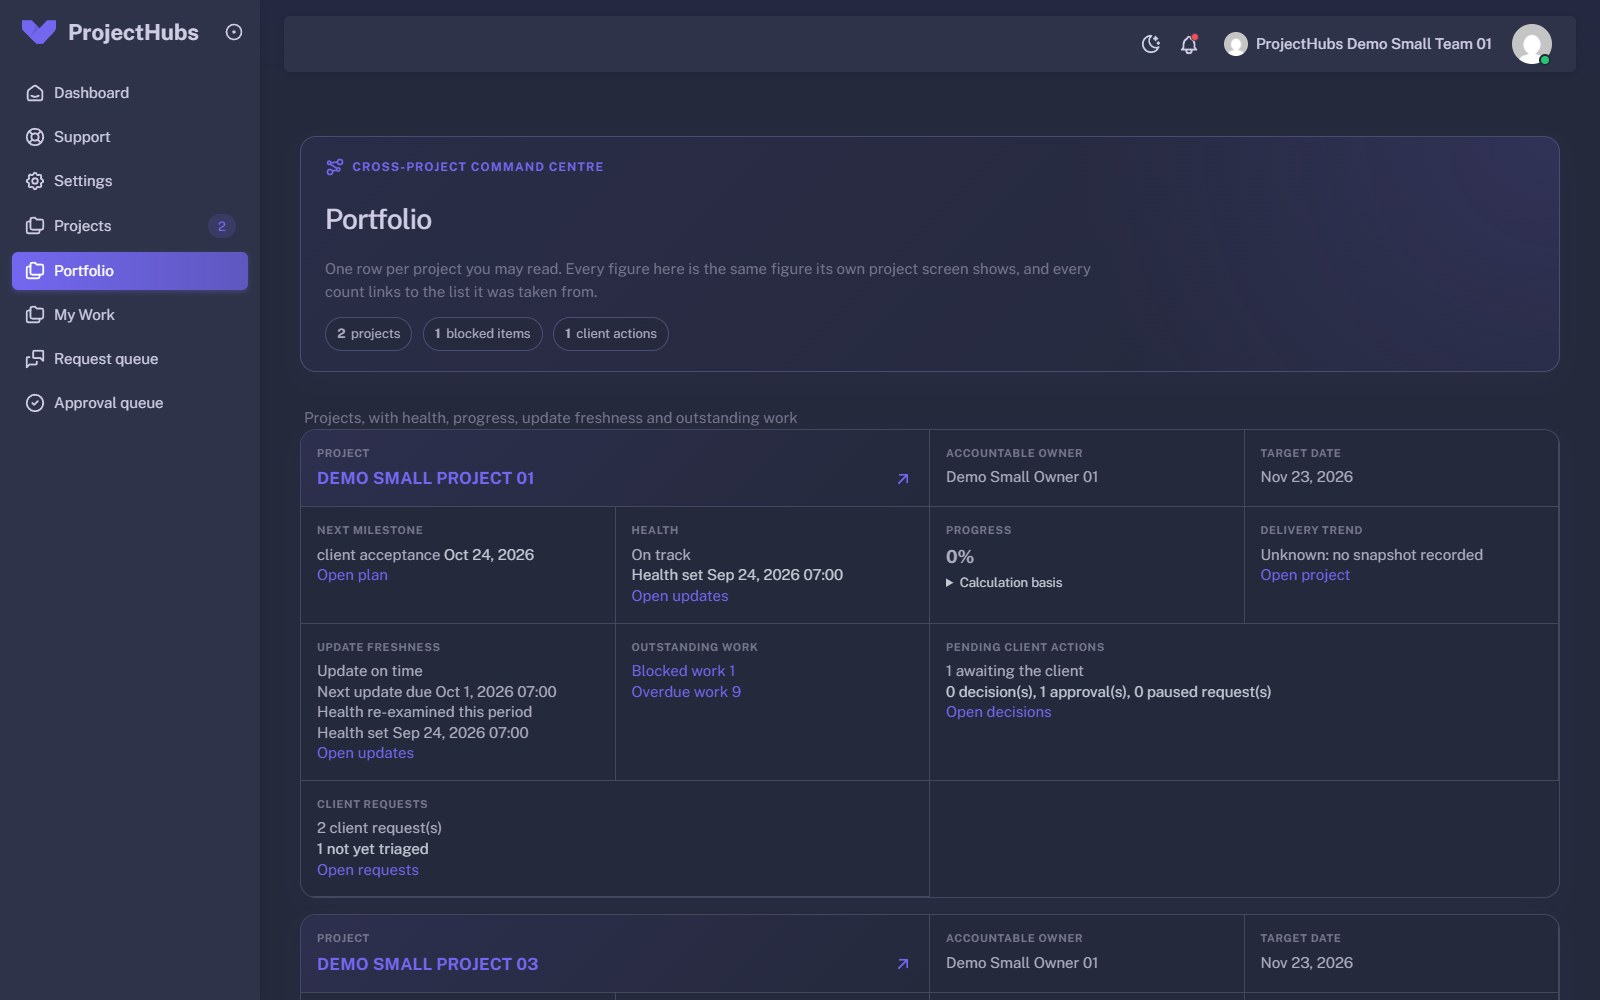This screenshot has width=1600, height=1000.
Task: Click the Dashboard home icon in sidebar
Action: click(x=35, y=93)
